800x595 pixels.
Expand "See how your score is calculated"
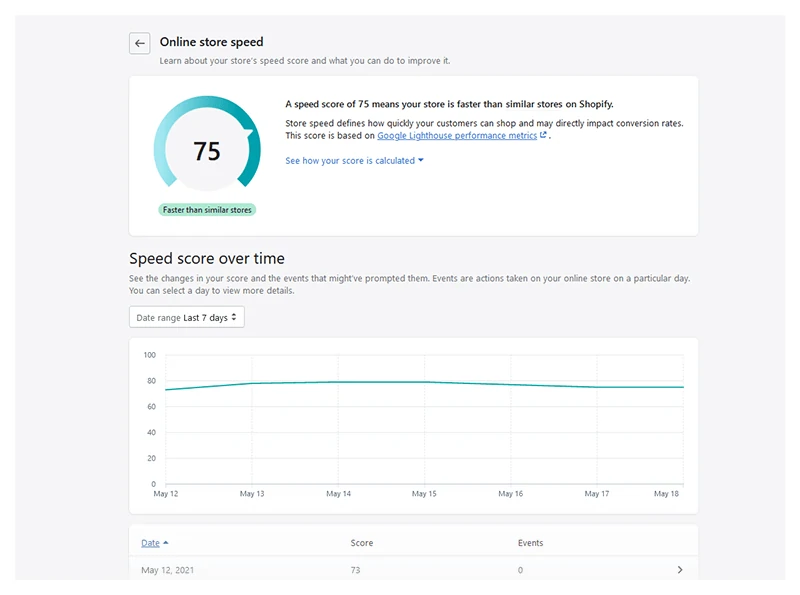pyautogui.click(x=354, y=161)
